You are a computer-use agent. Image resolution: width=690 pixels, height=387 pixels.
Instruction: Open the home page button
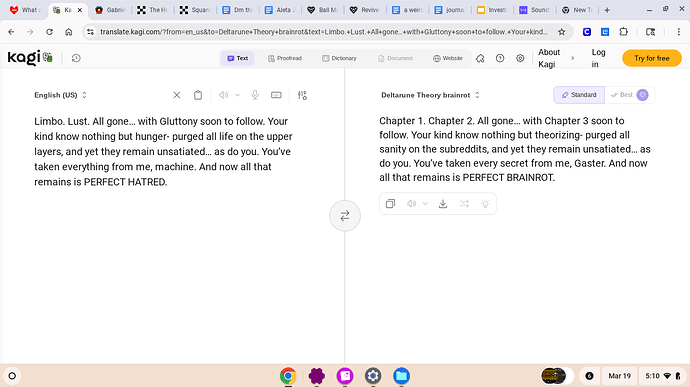[x=69, y=32]
